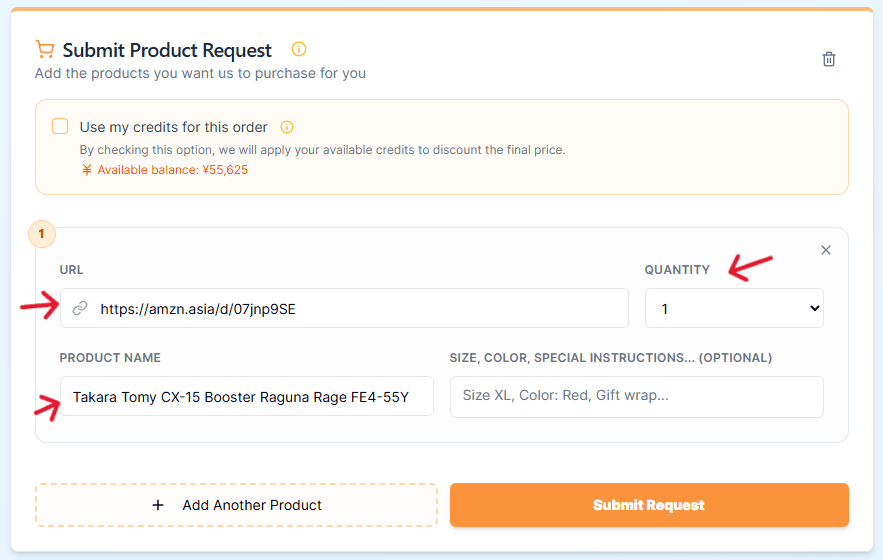Click the Submit Product Request heading

(x=167, y=50)
